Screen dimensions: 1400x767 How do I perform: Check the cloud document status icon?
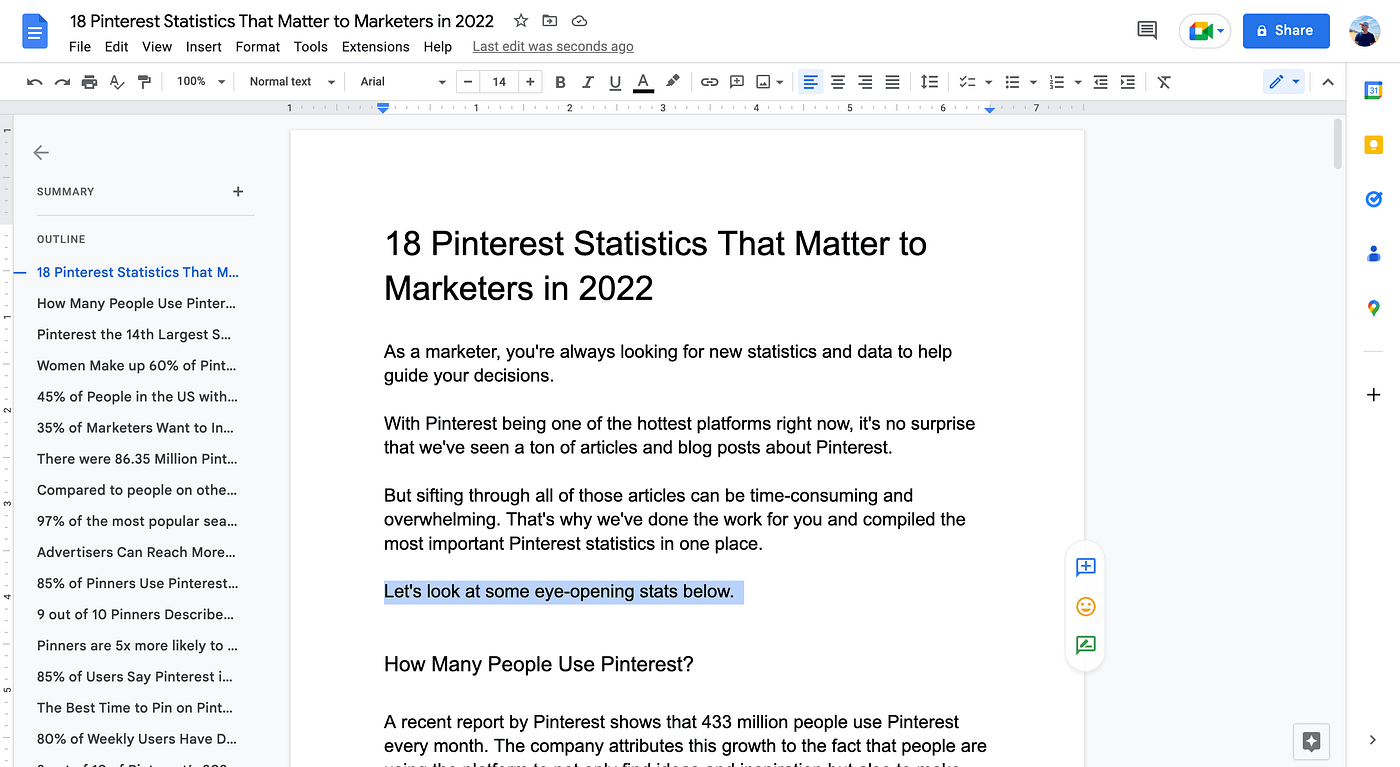(579, 20)
